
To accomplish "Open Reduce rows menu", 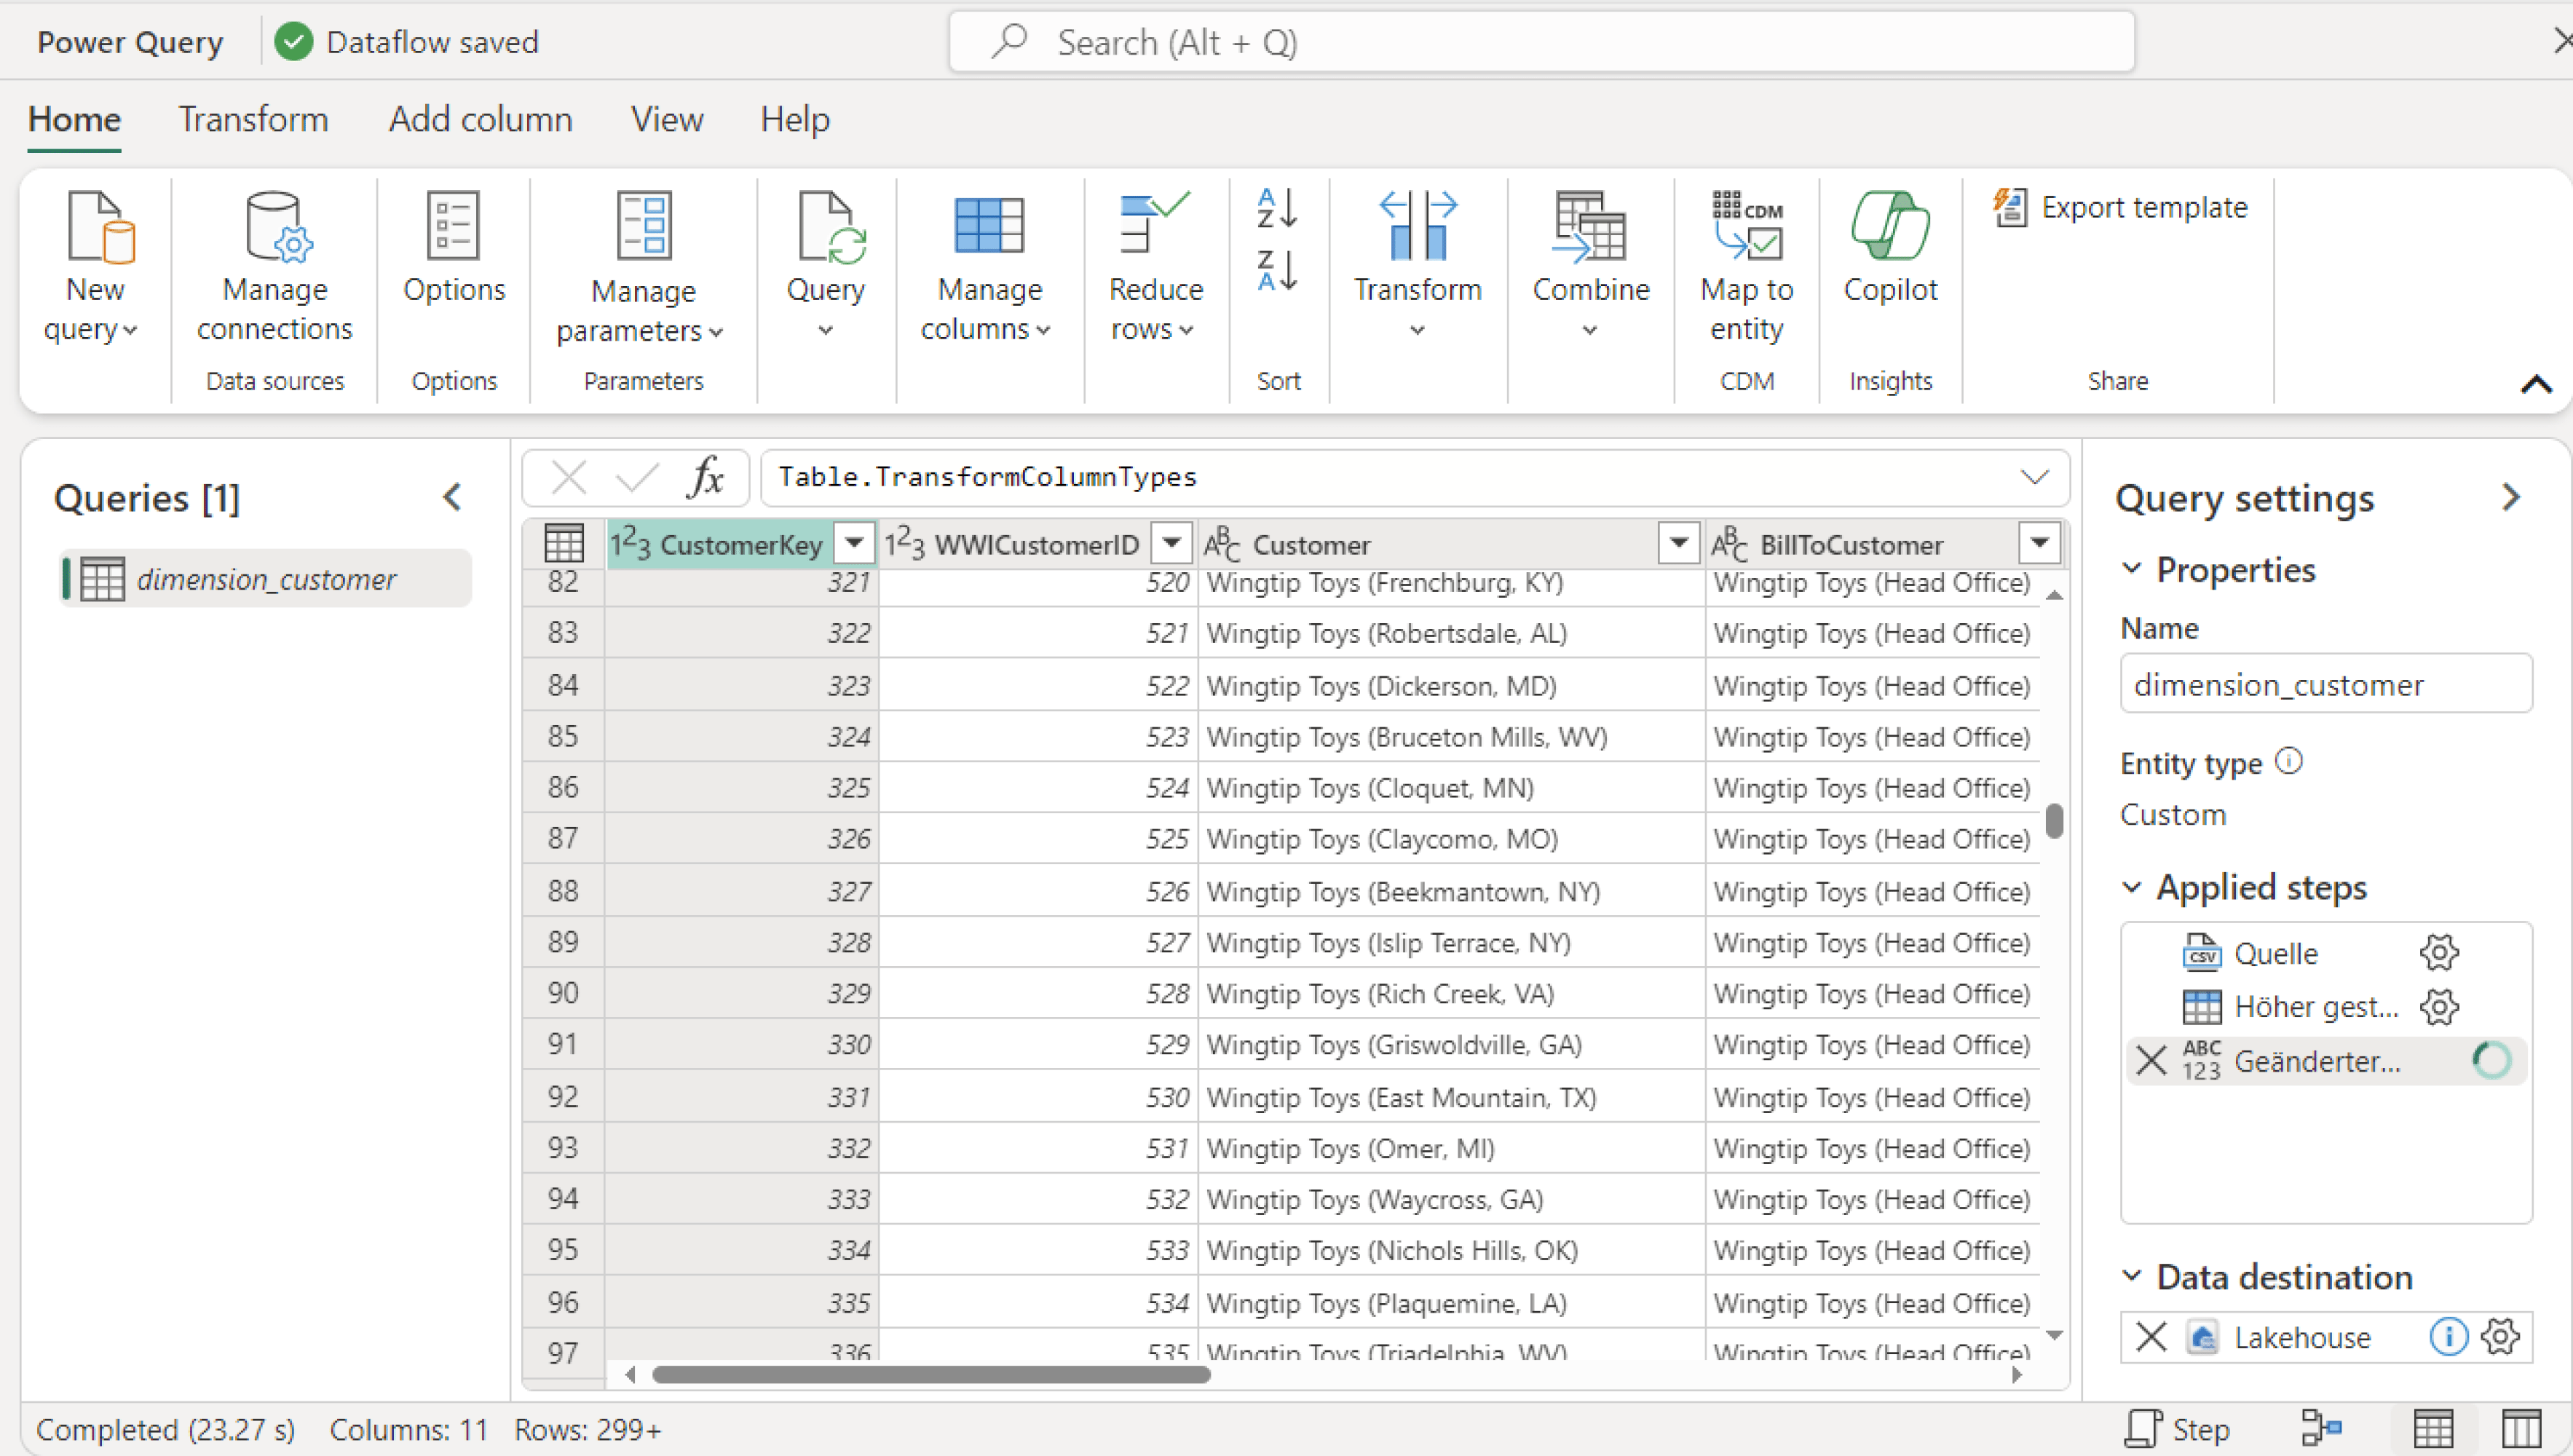I will tap(1155, 267).
